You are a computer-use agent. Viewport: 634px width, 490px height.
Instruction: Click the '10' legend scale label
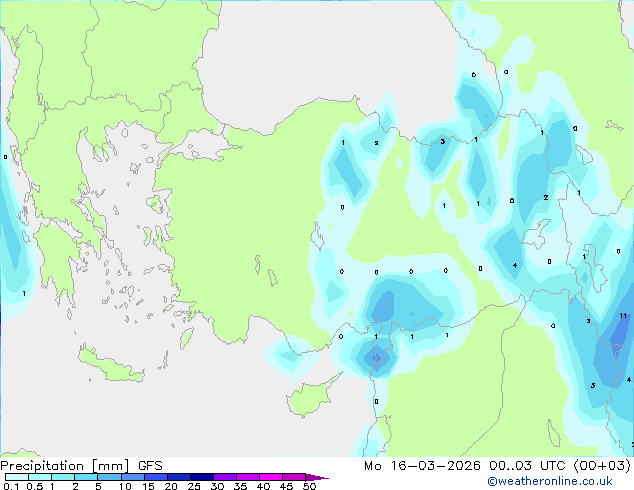[125, 486]
